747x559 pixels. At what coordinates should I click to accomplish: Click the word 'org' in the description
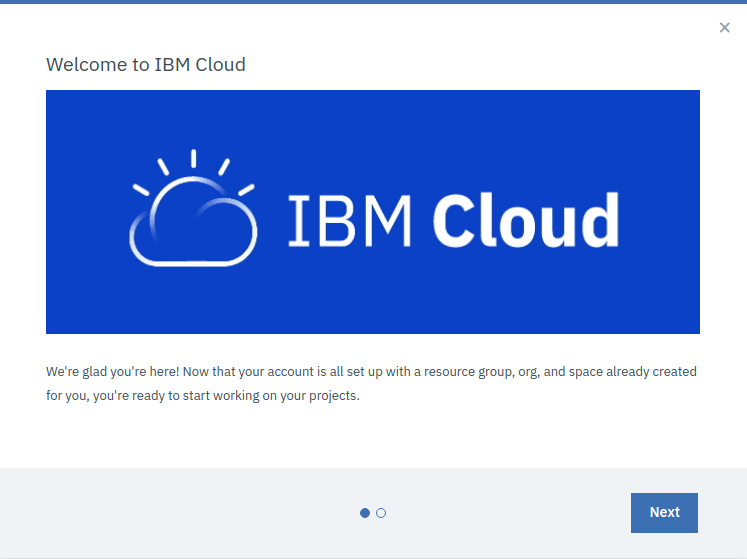pos(529,371)
